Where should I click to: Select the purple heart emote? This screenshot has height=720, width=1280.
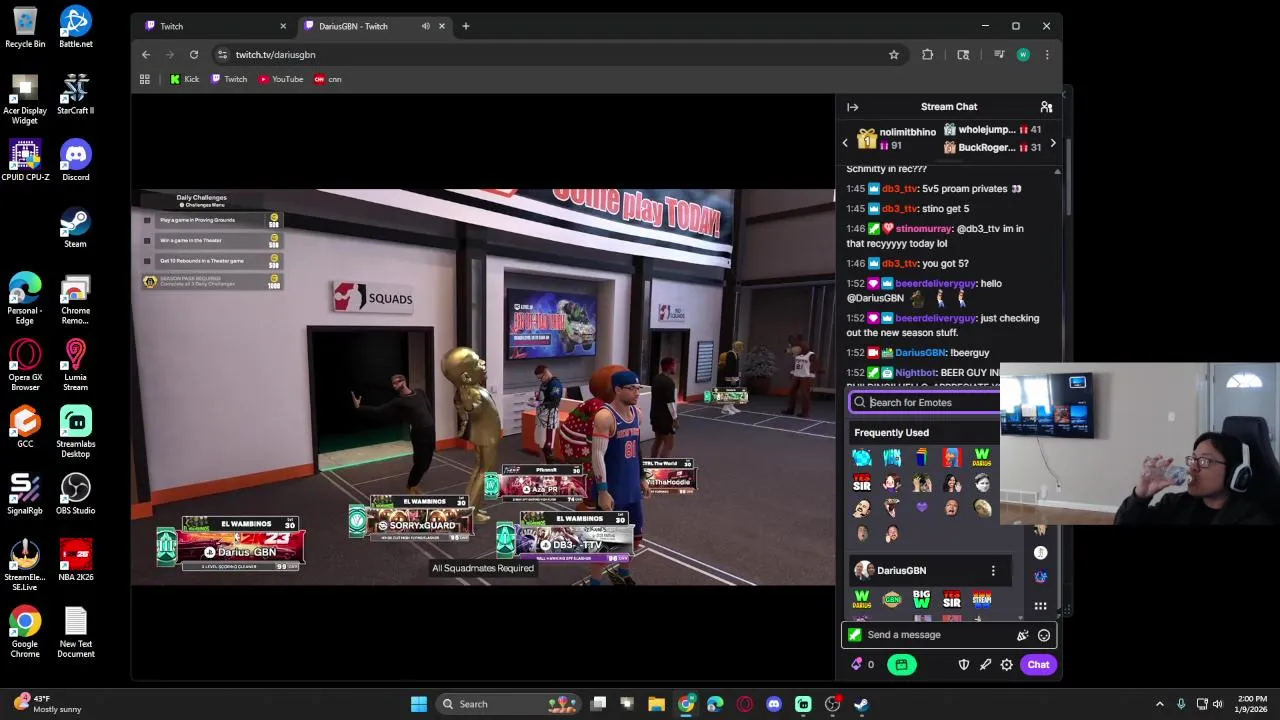click(x=922, y=508)
